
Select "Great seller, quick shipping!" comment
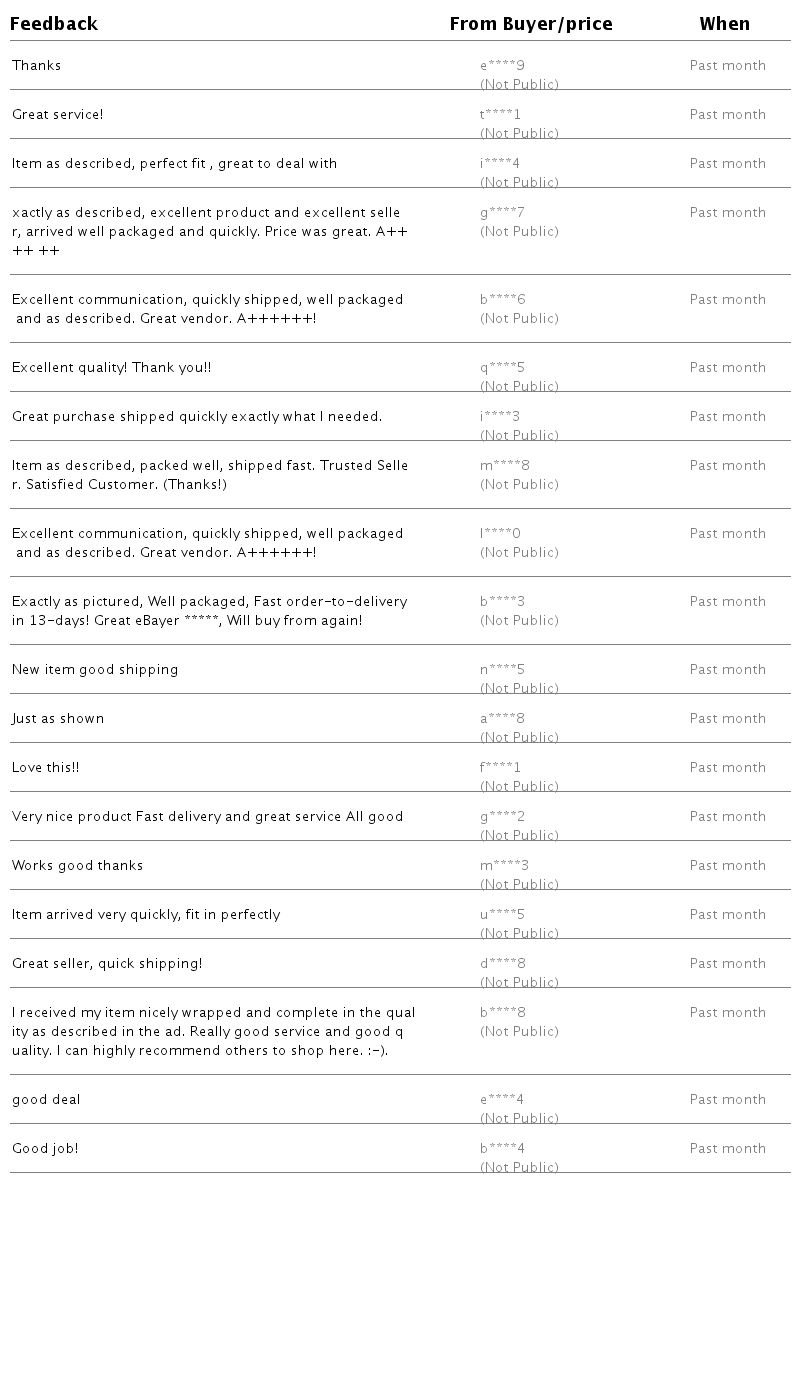tap(107, 964)
